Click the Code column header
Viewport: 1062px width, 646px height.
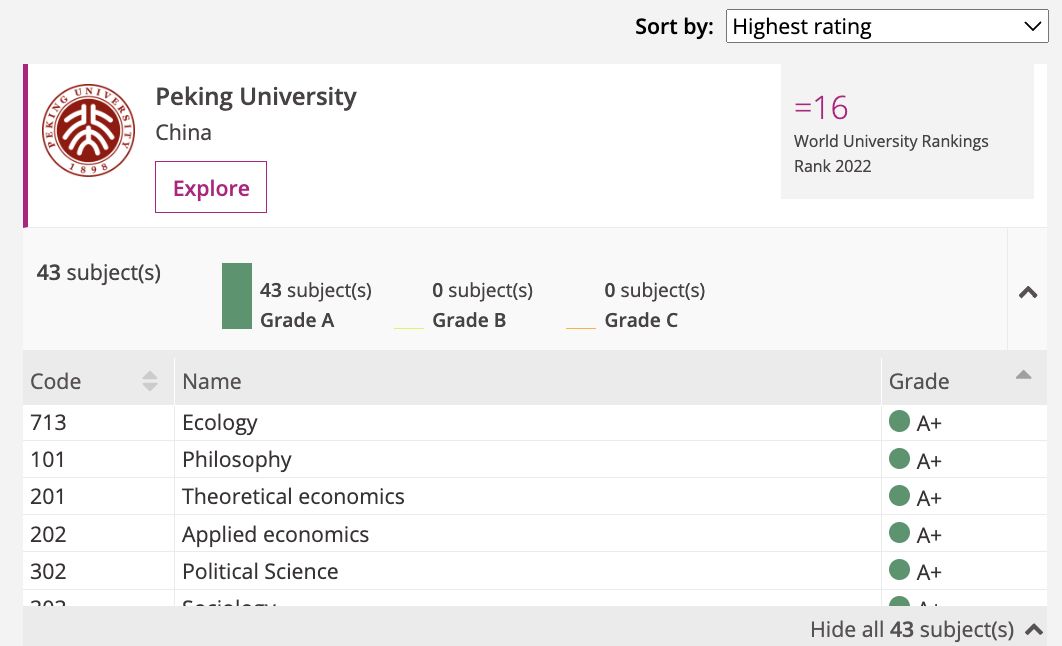coord(56,381)
